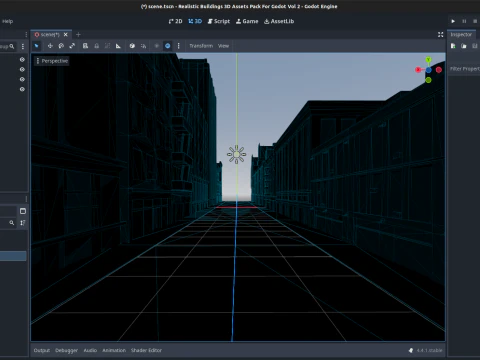Click the icon left of version label

click(x=411, y=350)
